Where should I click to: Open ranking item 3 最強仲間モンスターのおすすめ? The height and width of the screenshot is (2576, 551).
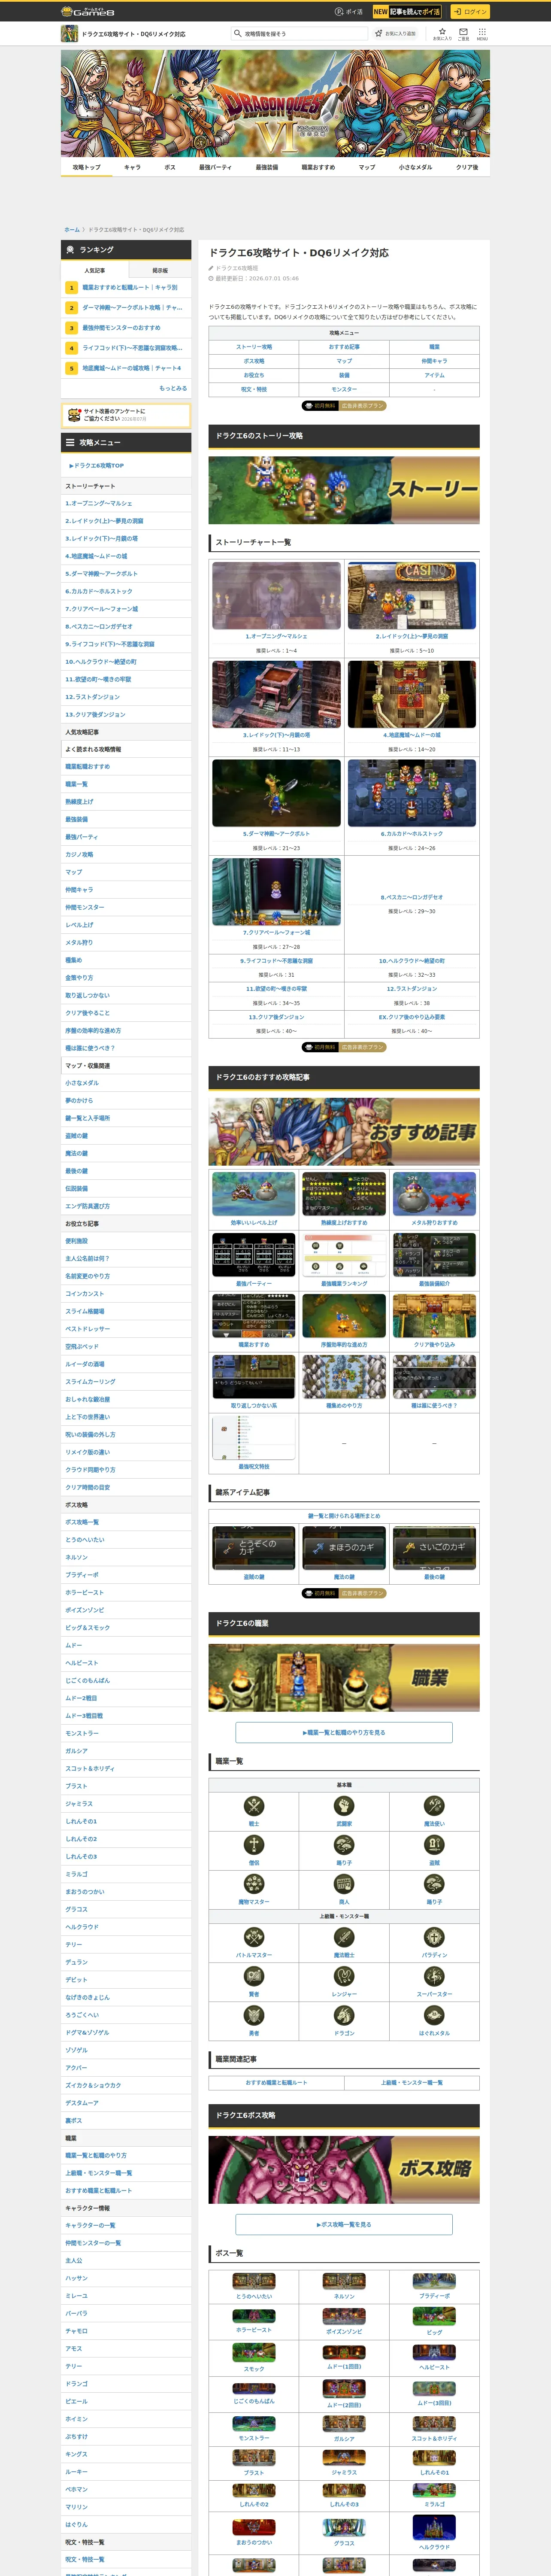(126, 328)
